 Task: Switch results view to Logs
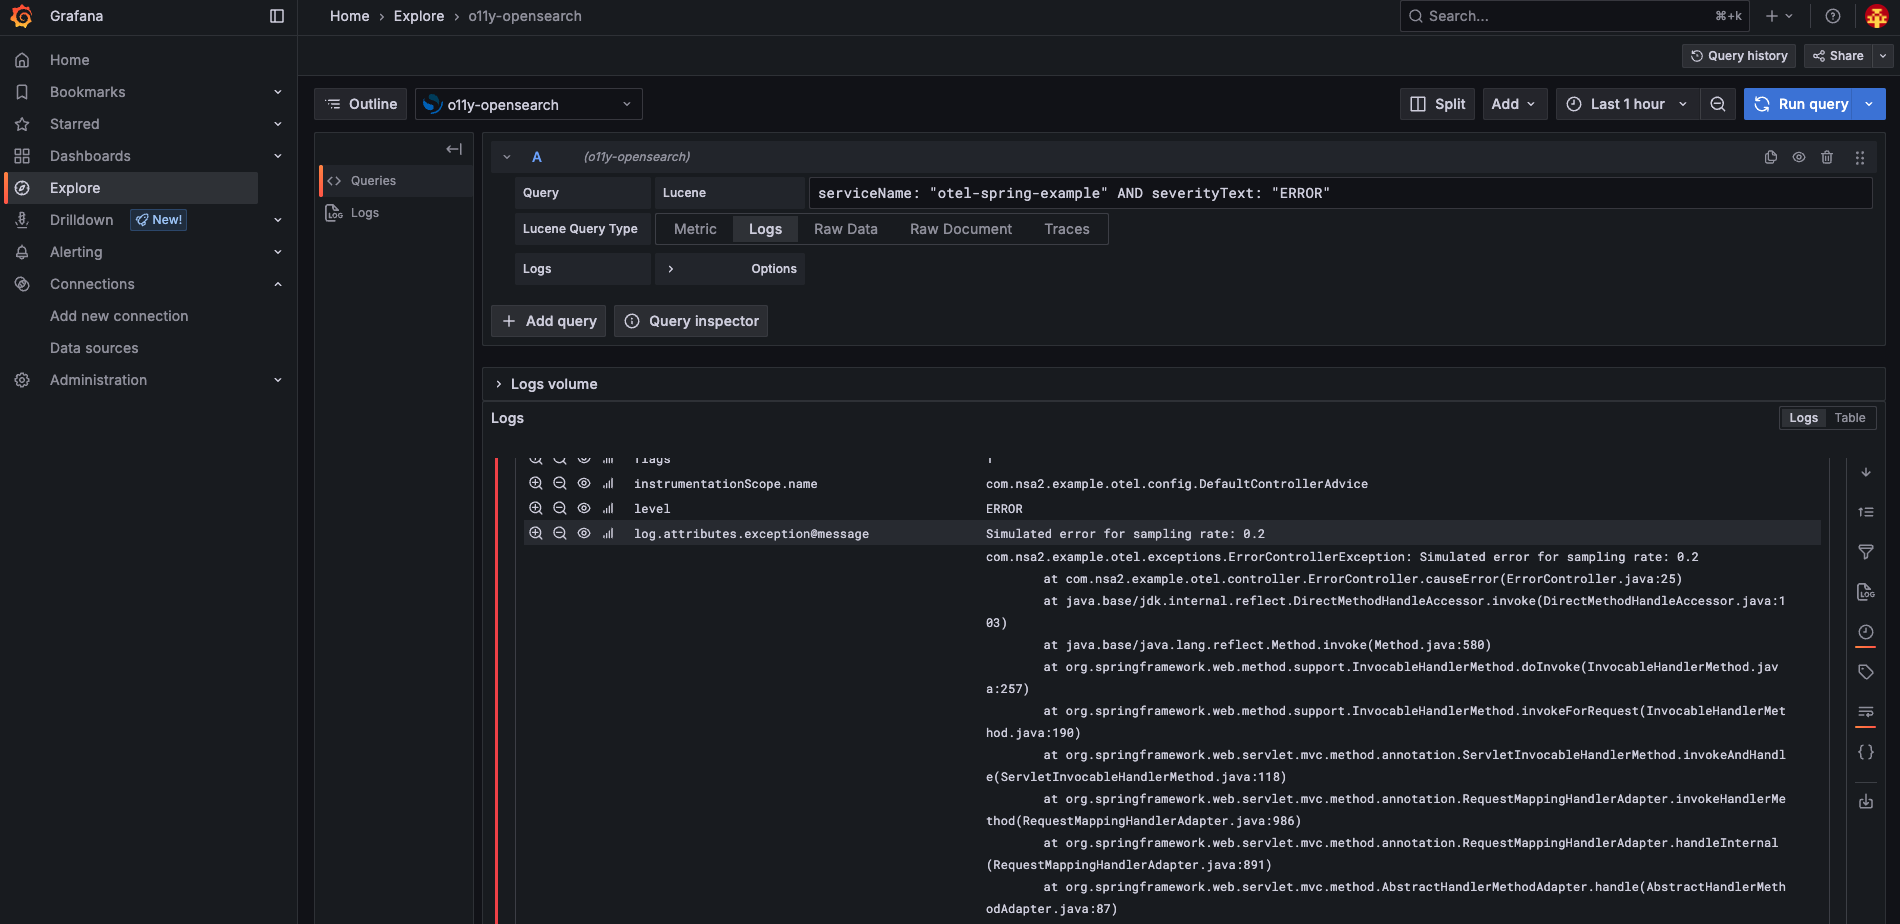click(1803, 418)
